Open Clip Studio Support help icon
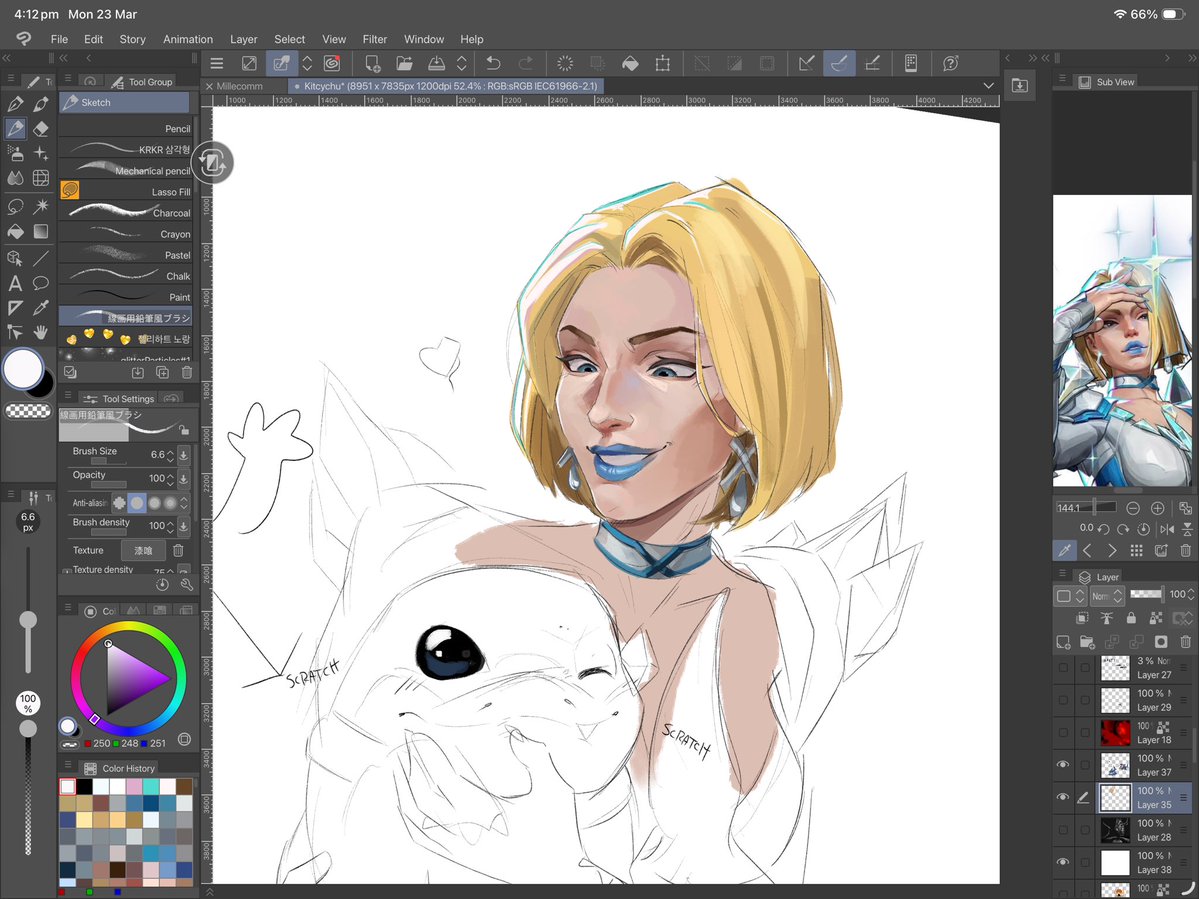 pos(950,63)
